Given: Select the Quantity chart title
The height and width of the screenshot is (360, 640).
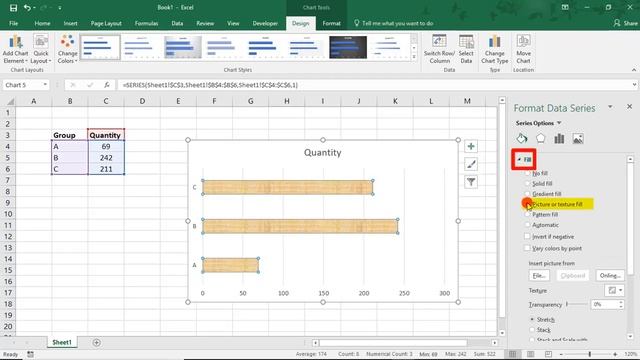Looking at the screenshot, I should 322,153.
